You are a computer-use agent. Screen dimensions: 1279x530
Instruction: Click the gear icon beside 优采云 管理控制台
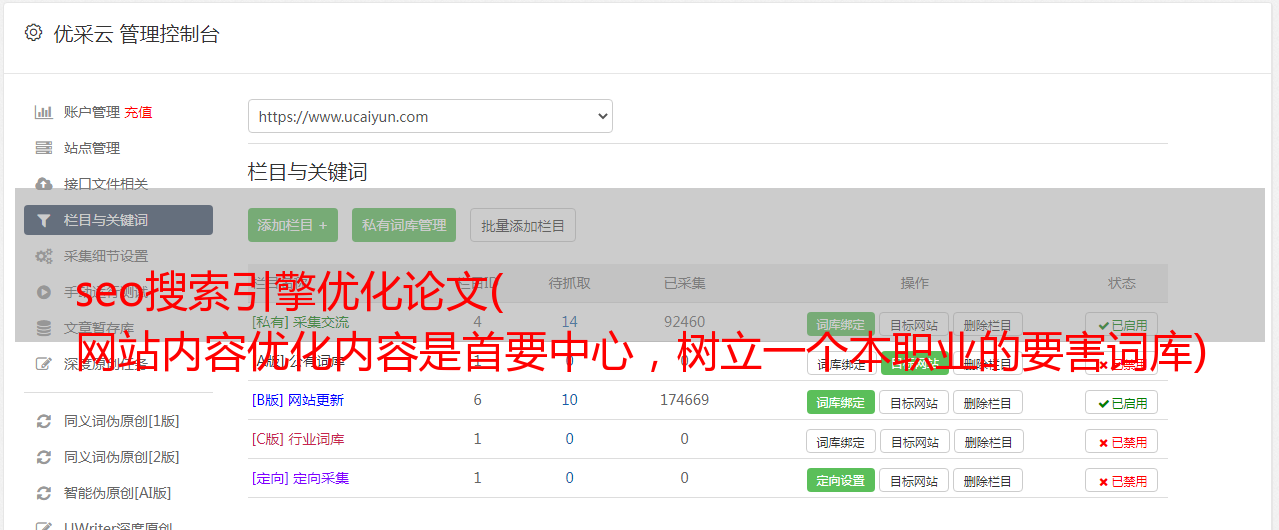pos(33,33)
